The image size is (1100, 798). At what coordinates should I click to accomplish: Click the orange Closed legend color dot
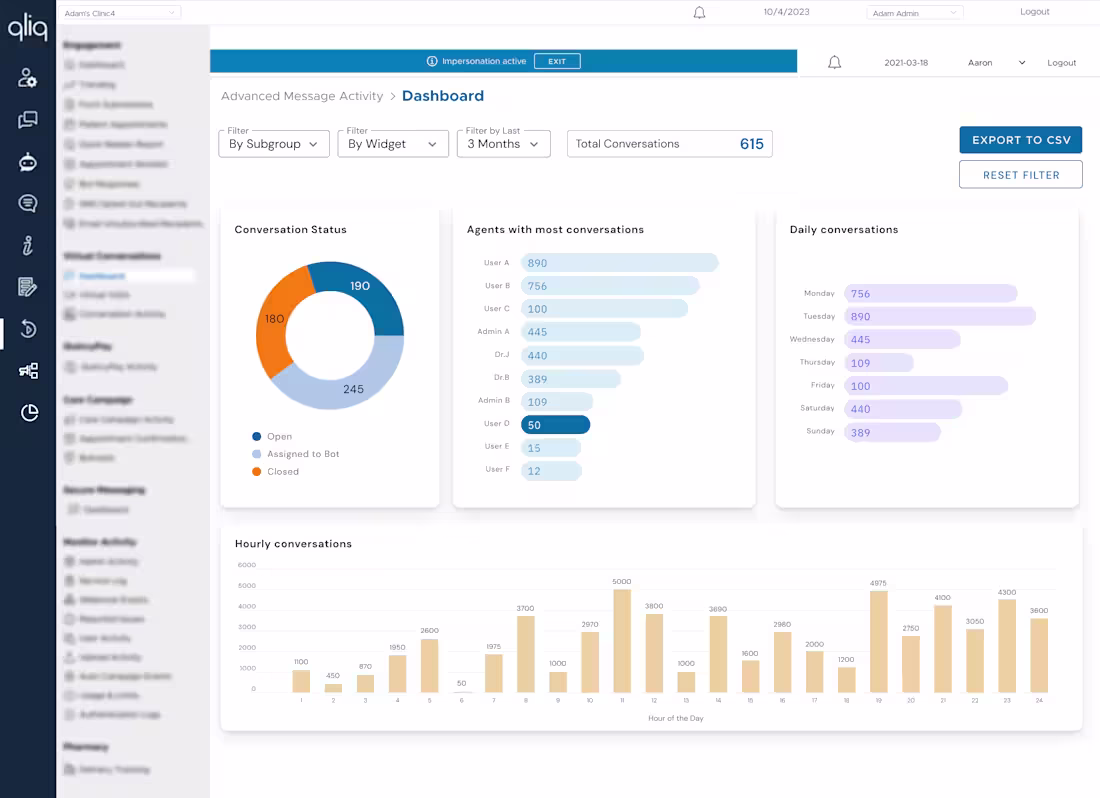coord(258,471)
